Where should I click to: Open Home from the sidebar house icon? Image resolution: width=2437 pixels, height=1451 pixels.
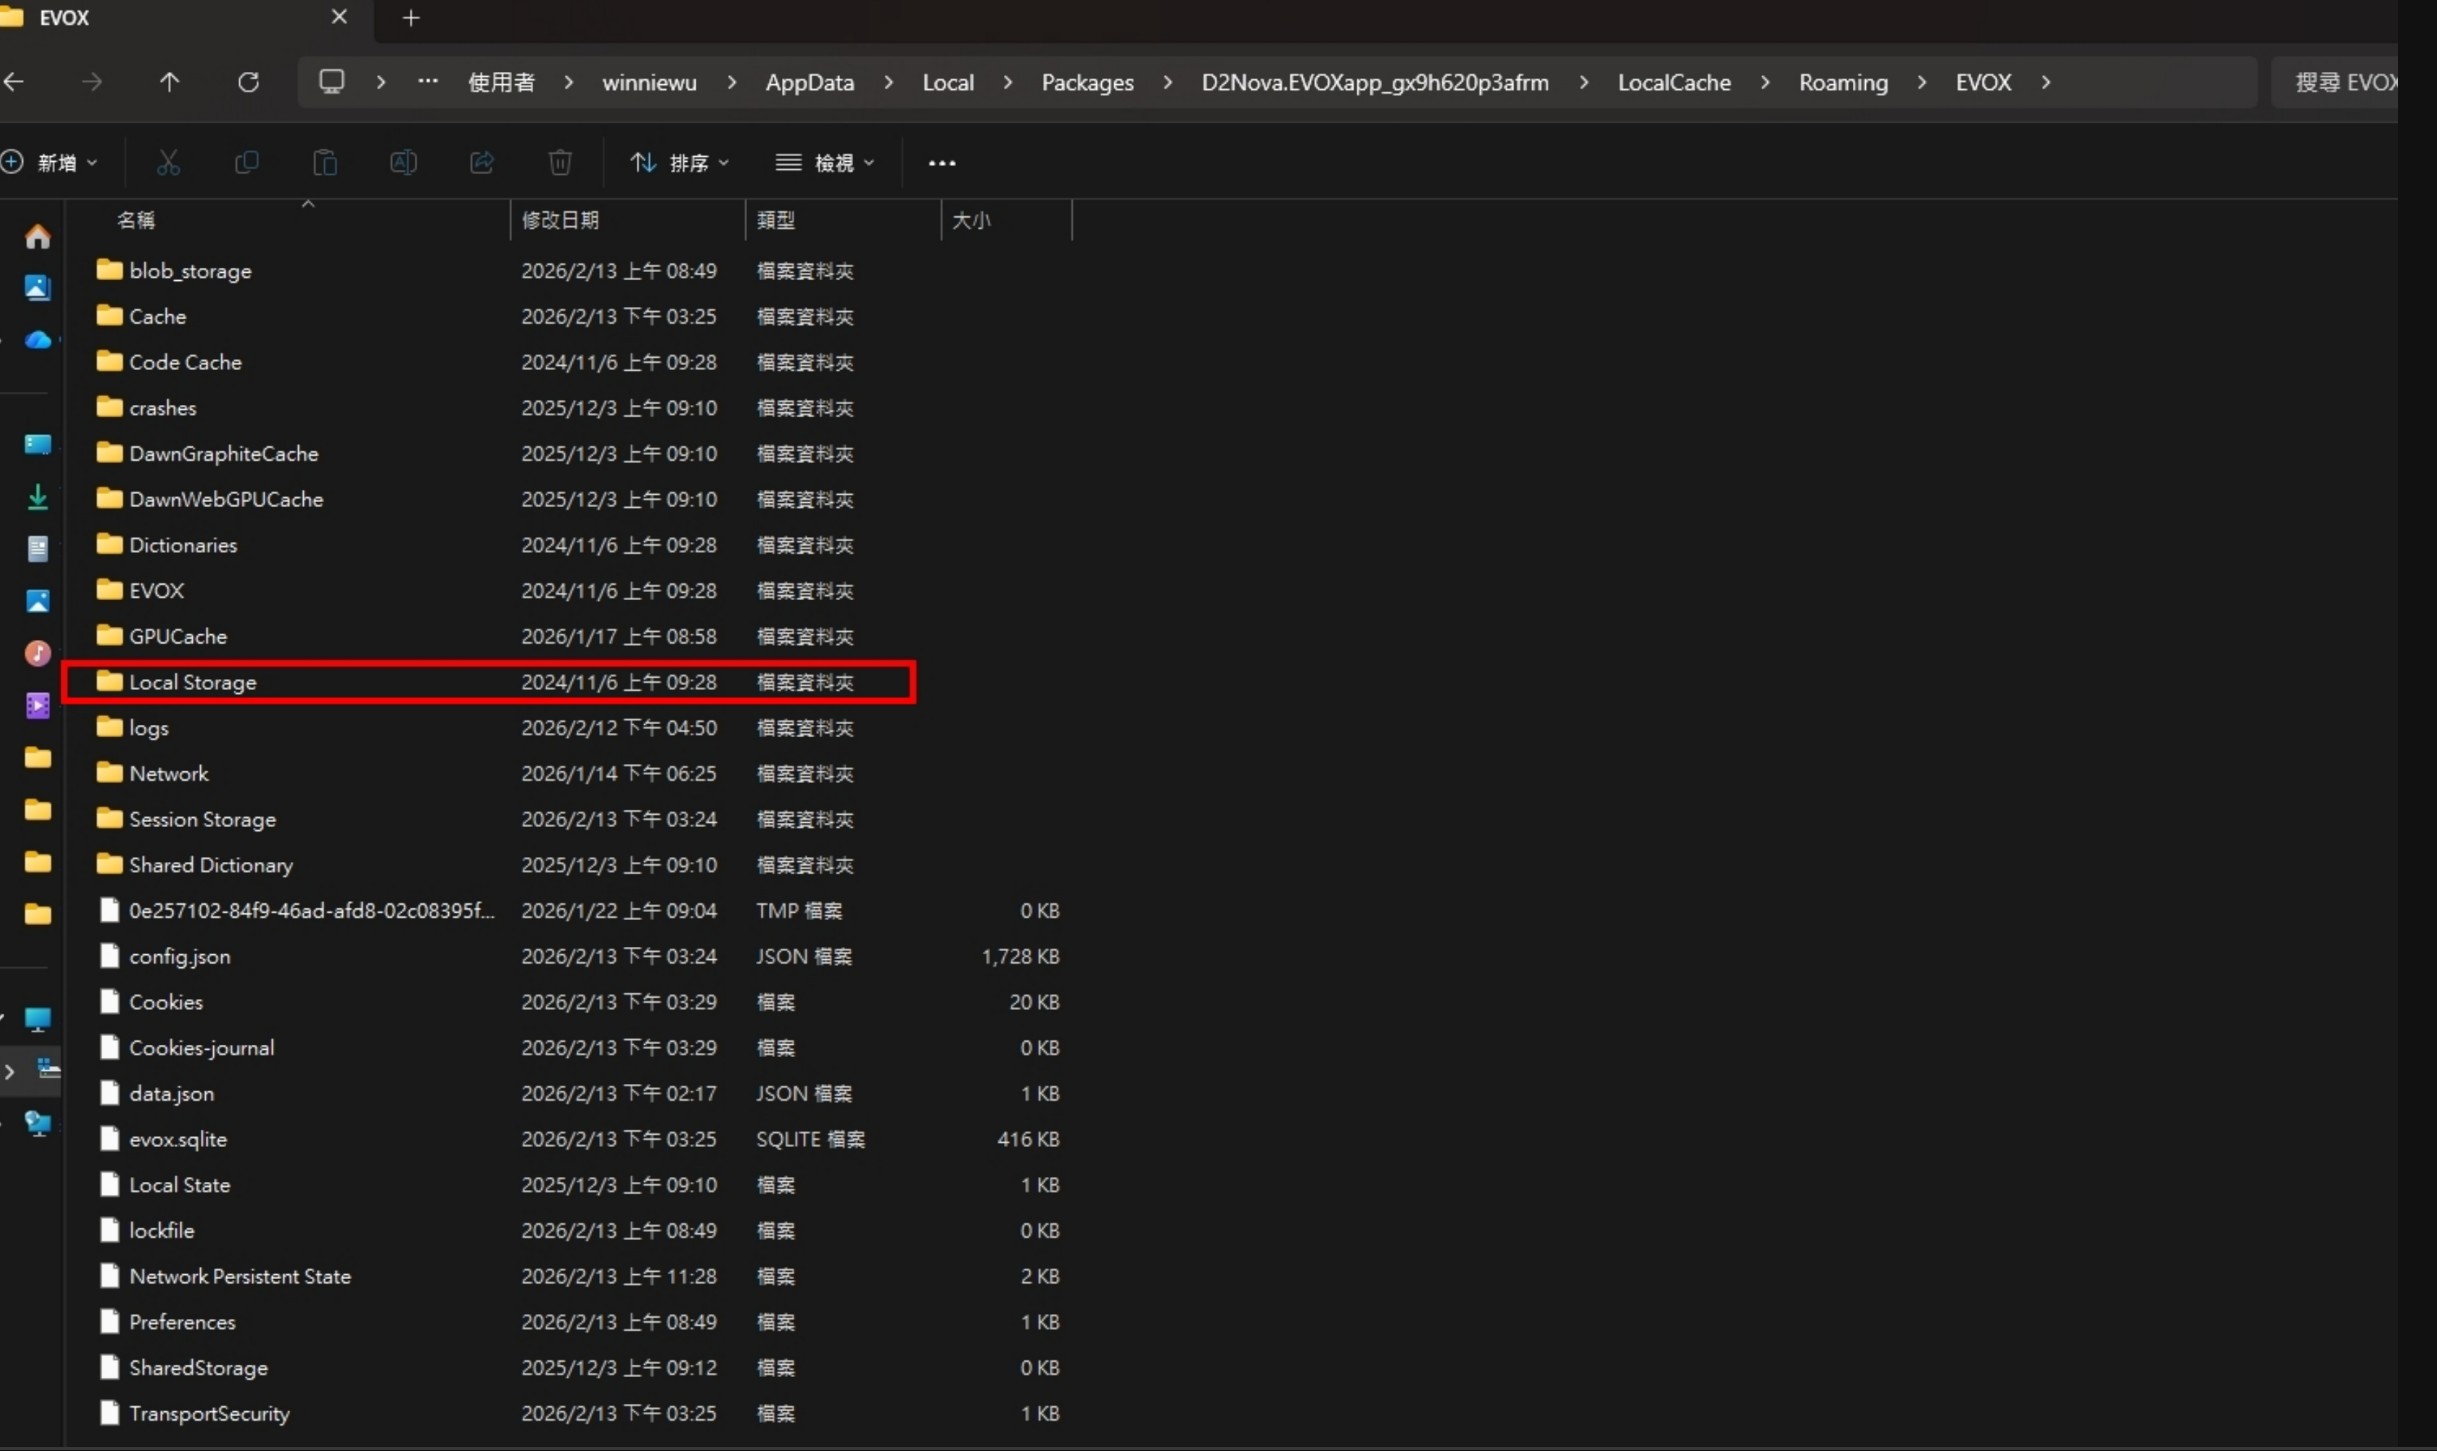pos(38,237)
